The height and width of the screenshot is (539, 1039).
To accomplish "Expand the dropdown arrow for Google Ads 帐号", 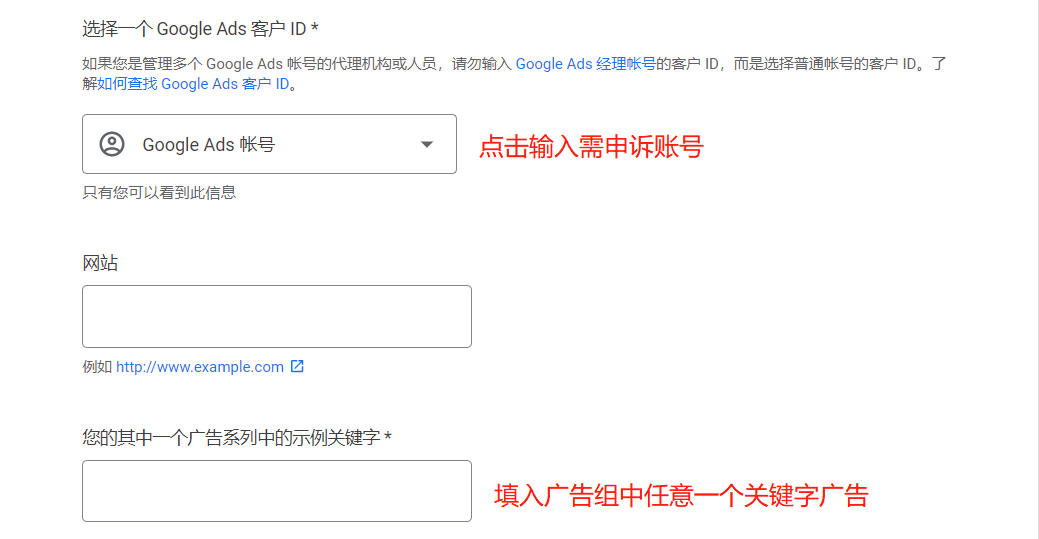I will point(427,144).
